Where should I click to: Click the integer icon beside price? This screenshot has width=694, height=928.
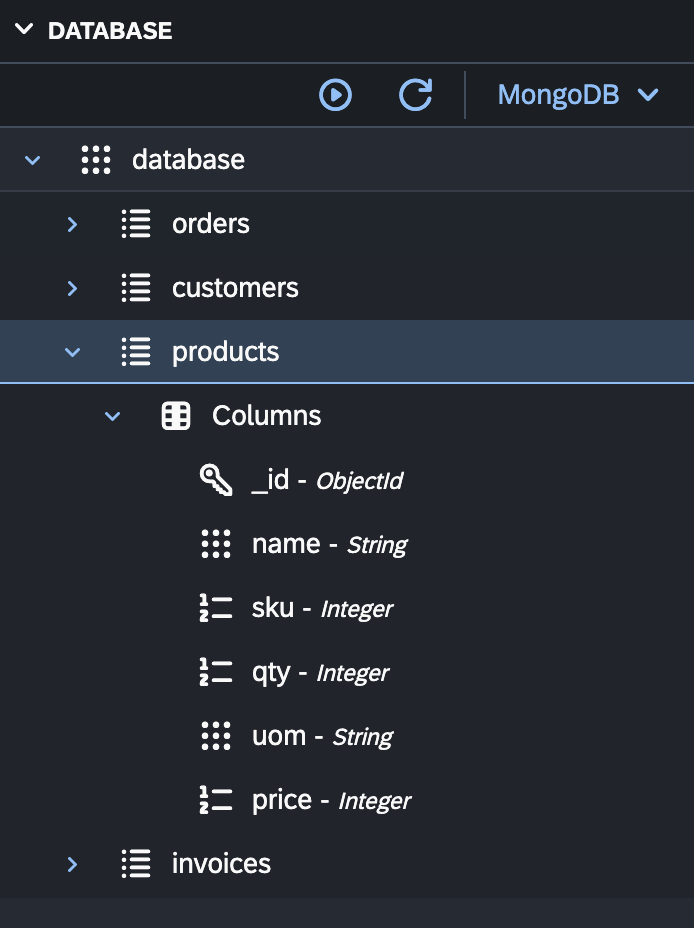click(x=216, y=800)
